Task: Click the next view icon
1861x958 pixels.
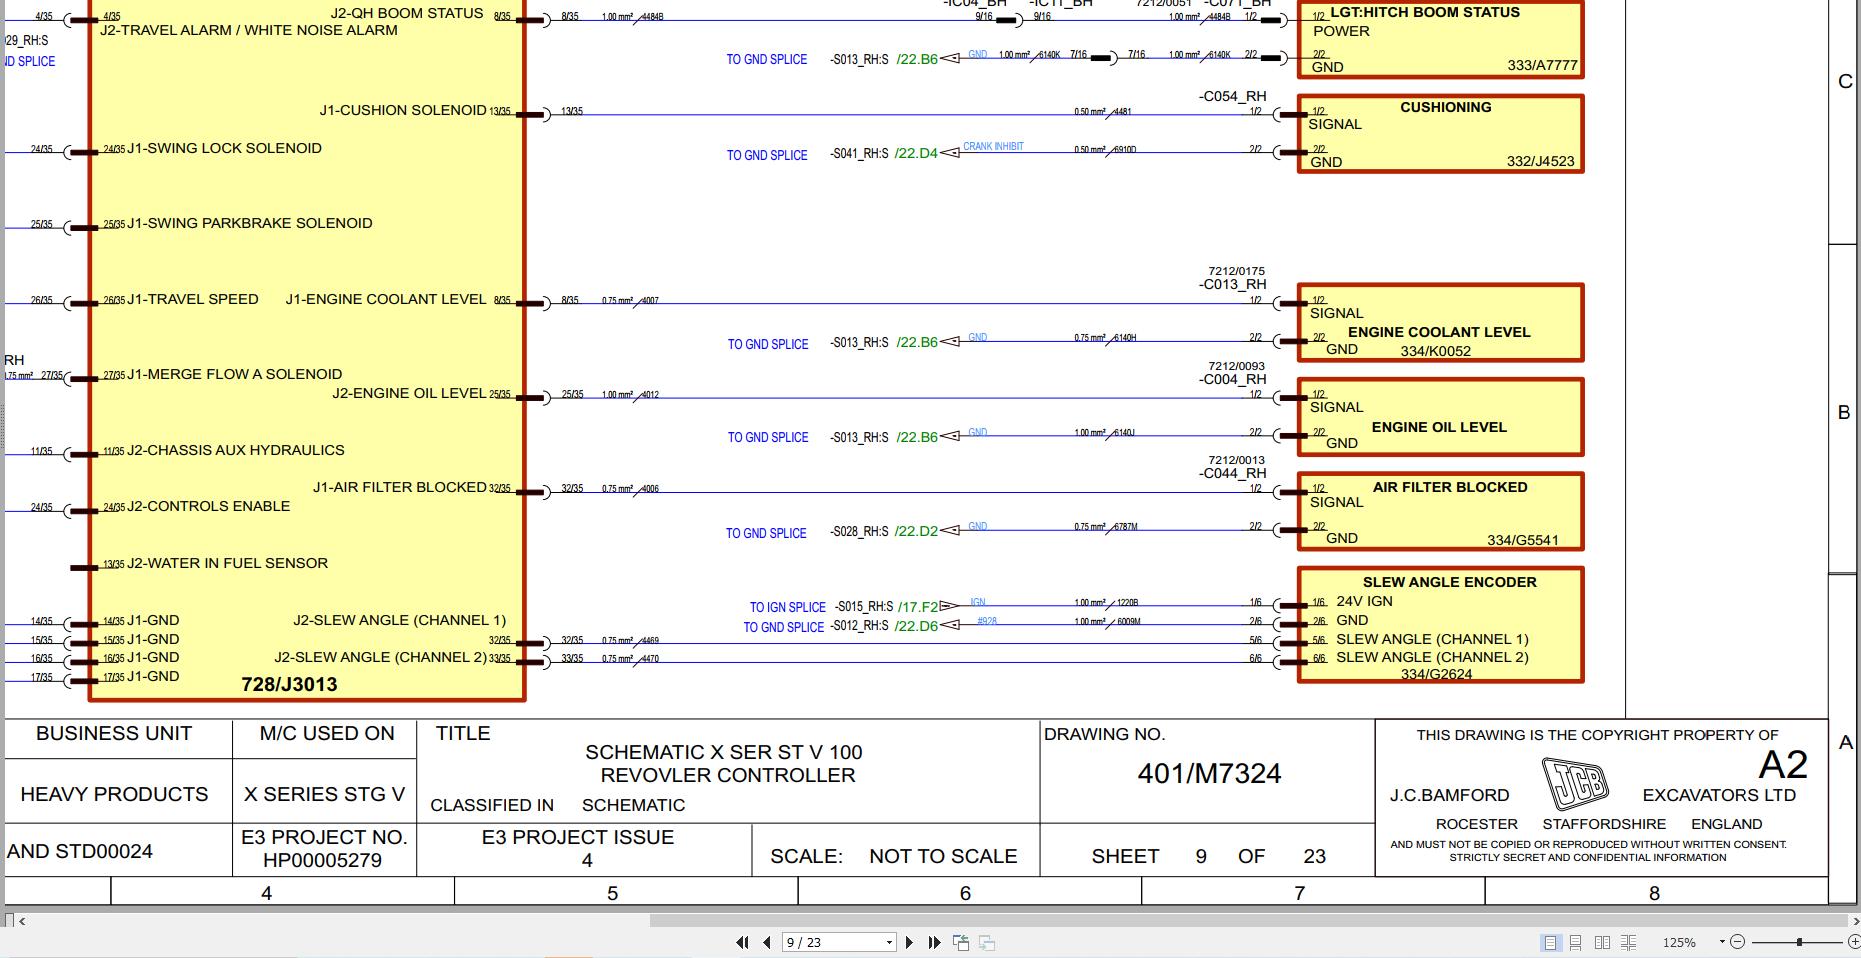Action: [986, 942]
